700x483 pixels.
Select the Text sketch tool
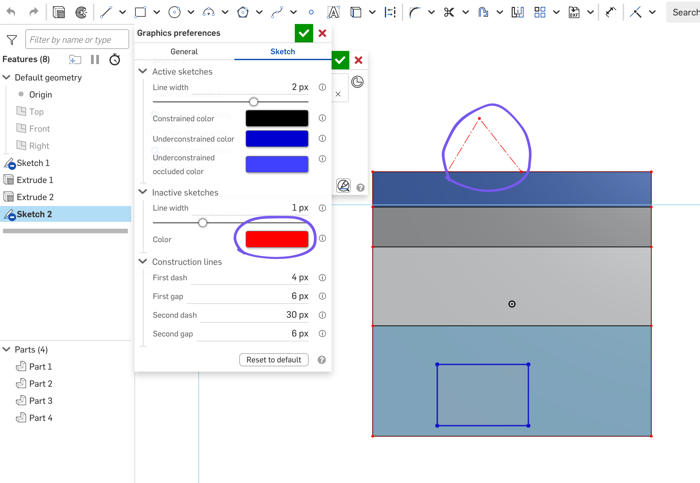coord(333,12)
